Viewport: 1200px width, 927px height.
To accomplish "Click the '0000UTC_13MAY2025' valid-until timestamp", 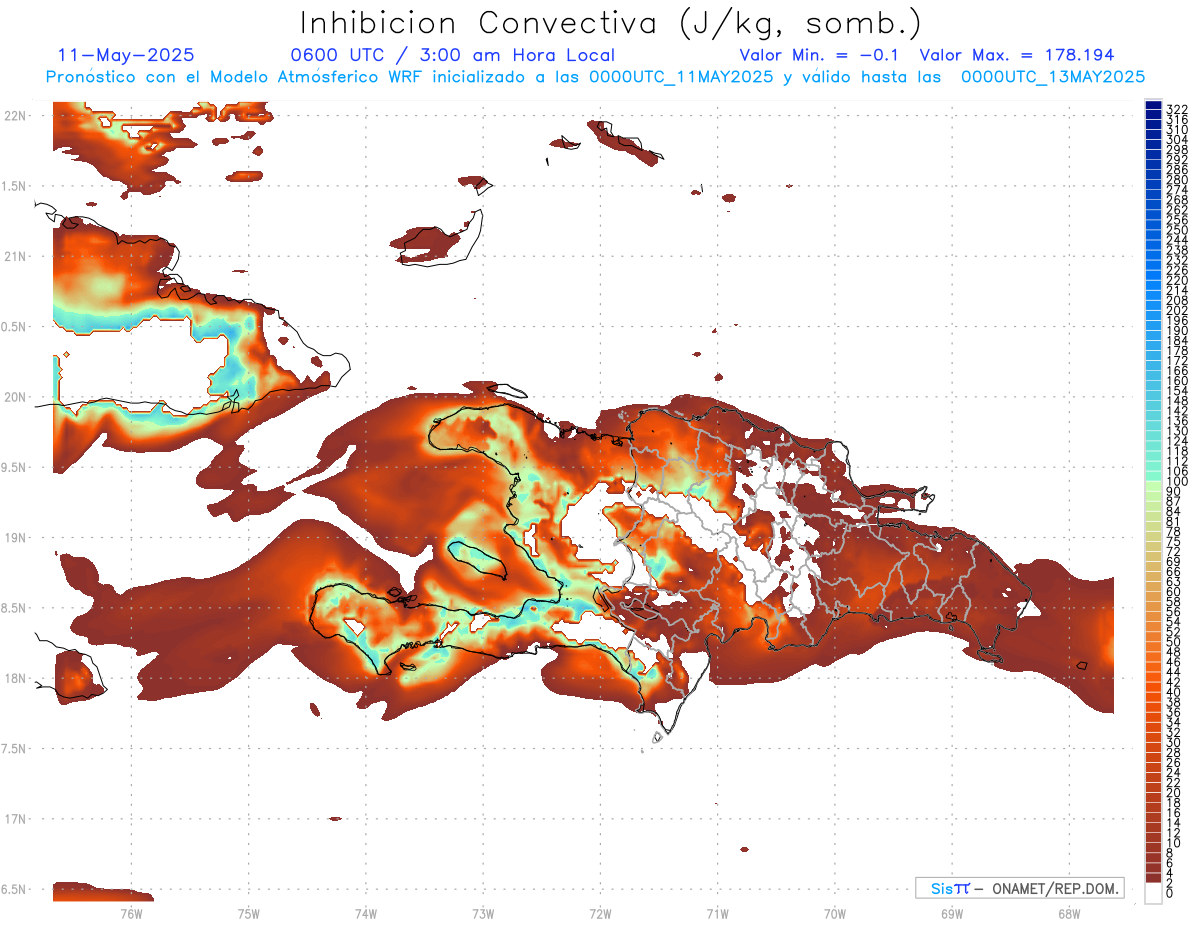I will [x=1052, y=76].
